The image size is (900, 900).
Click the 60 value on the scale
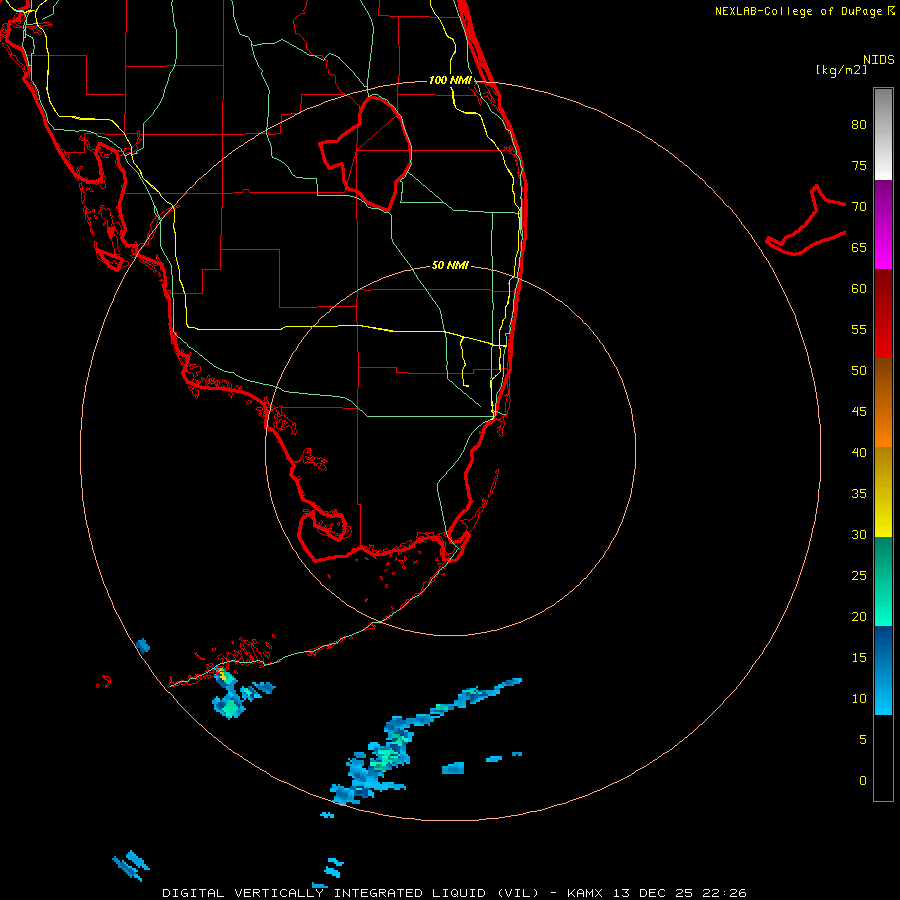click(x=859, y=289)
